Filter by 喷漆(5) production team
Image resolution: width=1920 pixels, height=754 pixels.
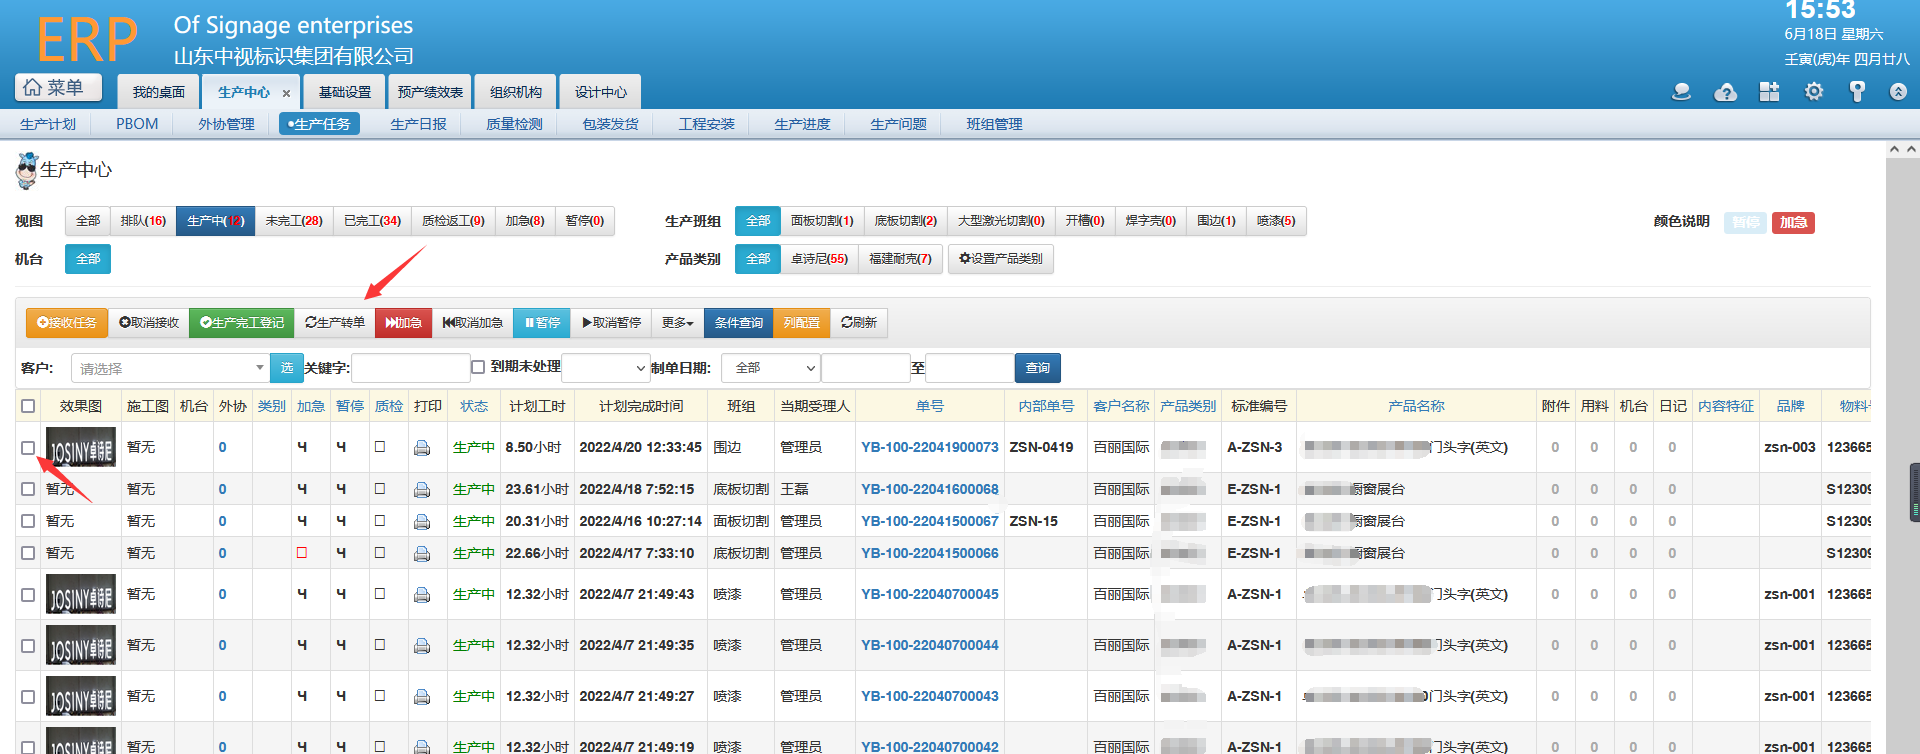[1276, 221]
